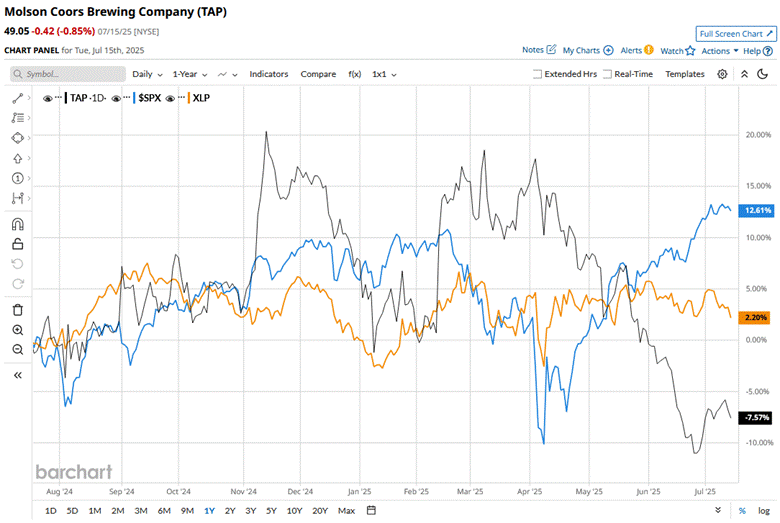Collapse the left drawing toolbar
Image resolution: width=780 pixels, height=523 pixels.
click(17, 375)
